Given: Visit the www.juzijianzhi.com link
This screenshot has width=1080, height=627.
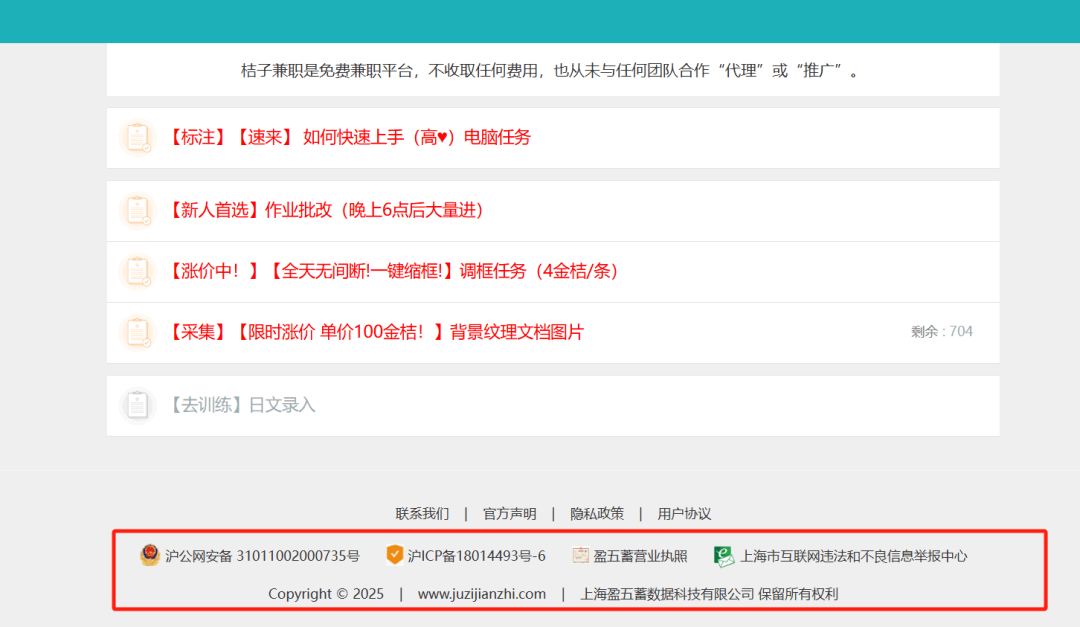Looking at the screenshot, I should click(x=482, y=594).
